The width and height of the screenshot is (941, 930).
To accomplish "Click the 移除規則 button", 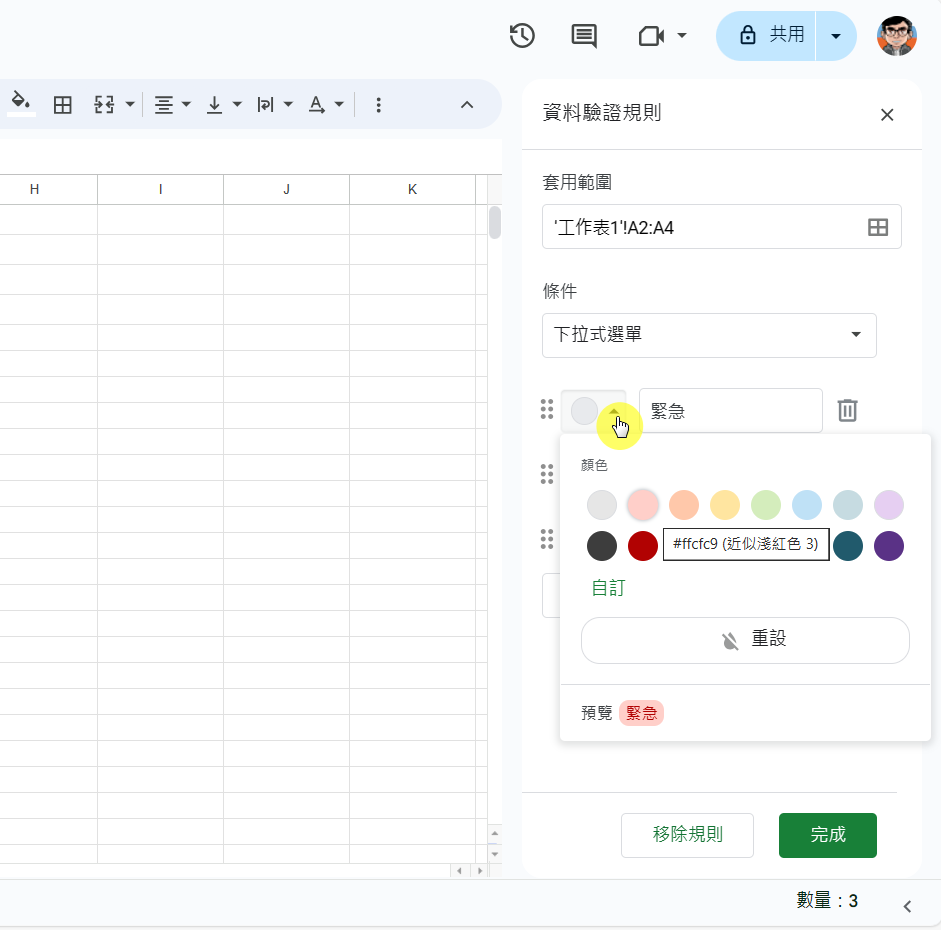I will (687, 835).
